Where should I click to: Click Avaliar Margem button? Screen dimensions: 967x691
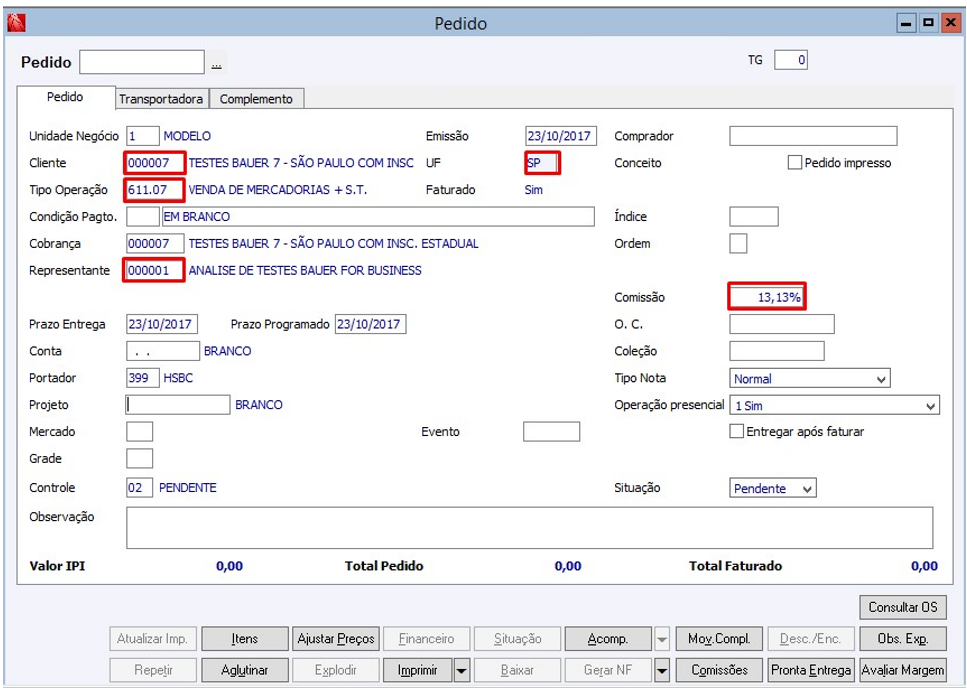pyautogui.click(x=903, y=670)
